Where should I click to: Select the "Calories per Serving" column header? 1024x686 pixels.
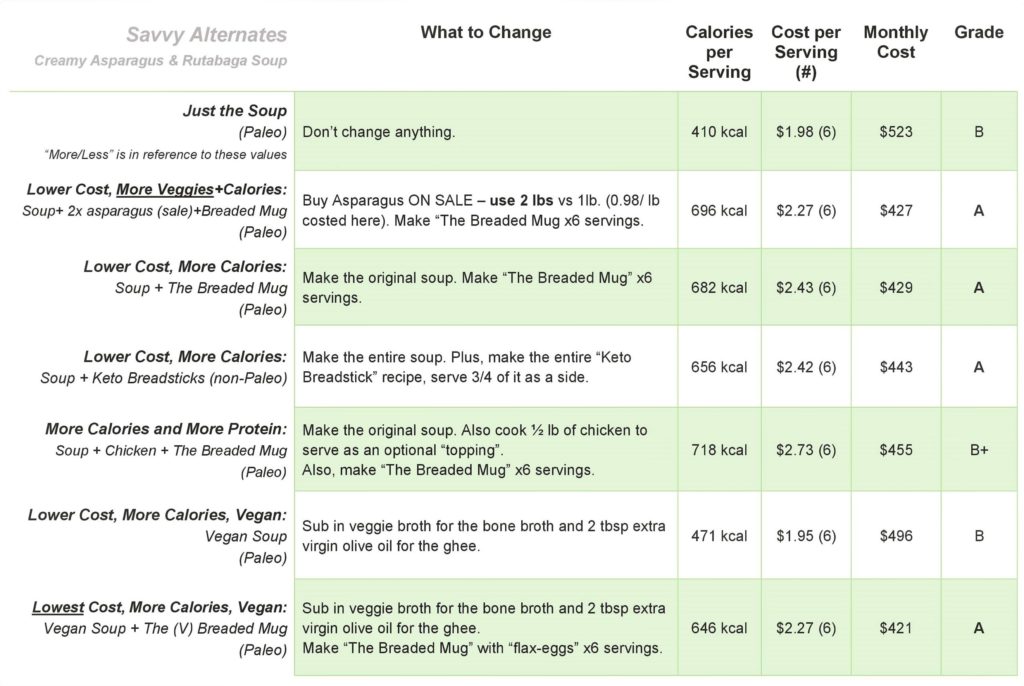(x=718, y=52)
